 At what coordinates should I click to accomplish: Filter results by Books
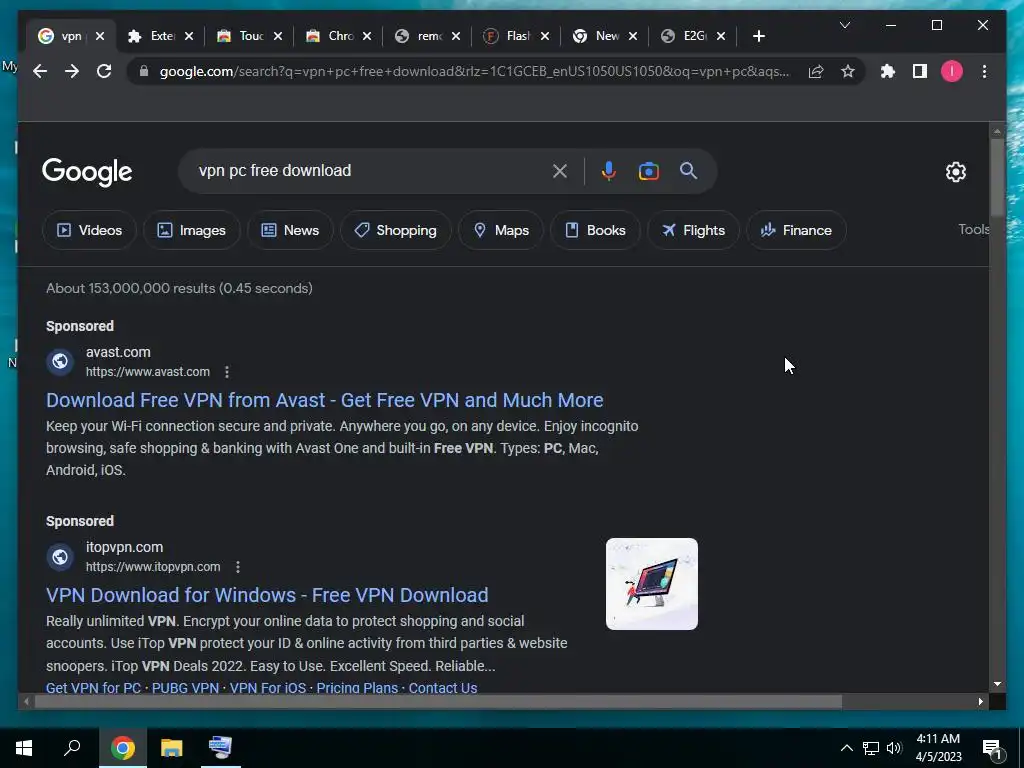(x=595, y=230)
